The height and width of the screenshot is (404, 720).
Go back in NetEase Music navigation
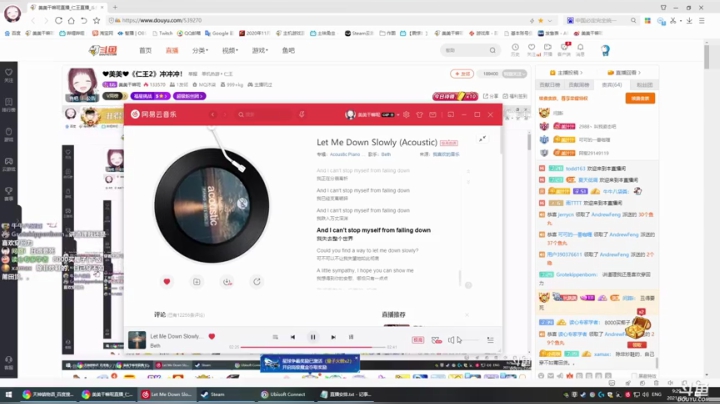[x=213, y=114]
